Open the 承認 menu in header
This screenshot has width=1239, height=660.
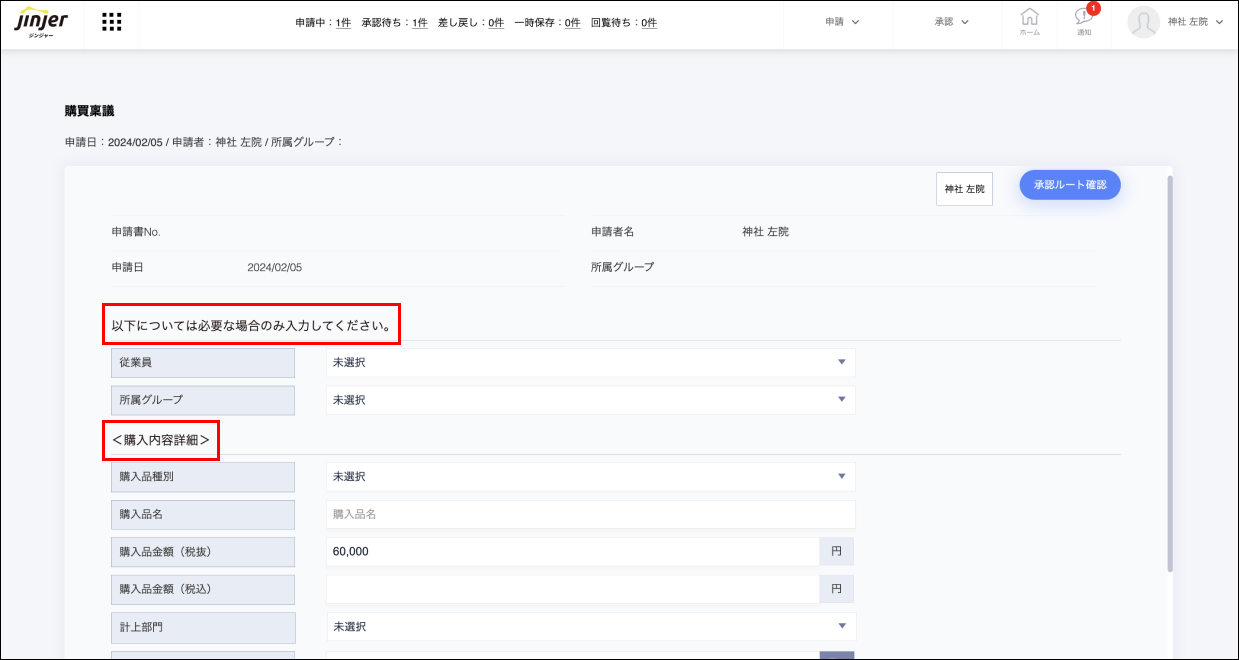951,22
